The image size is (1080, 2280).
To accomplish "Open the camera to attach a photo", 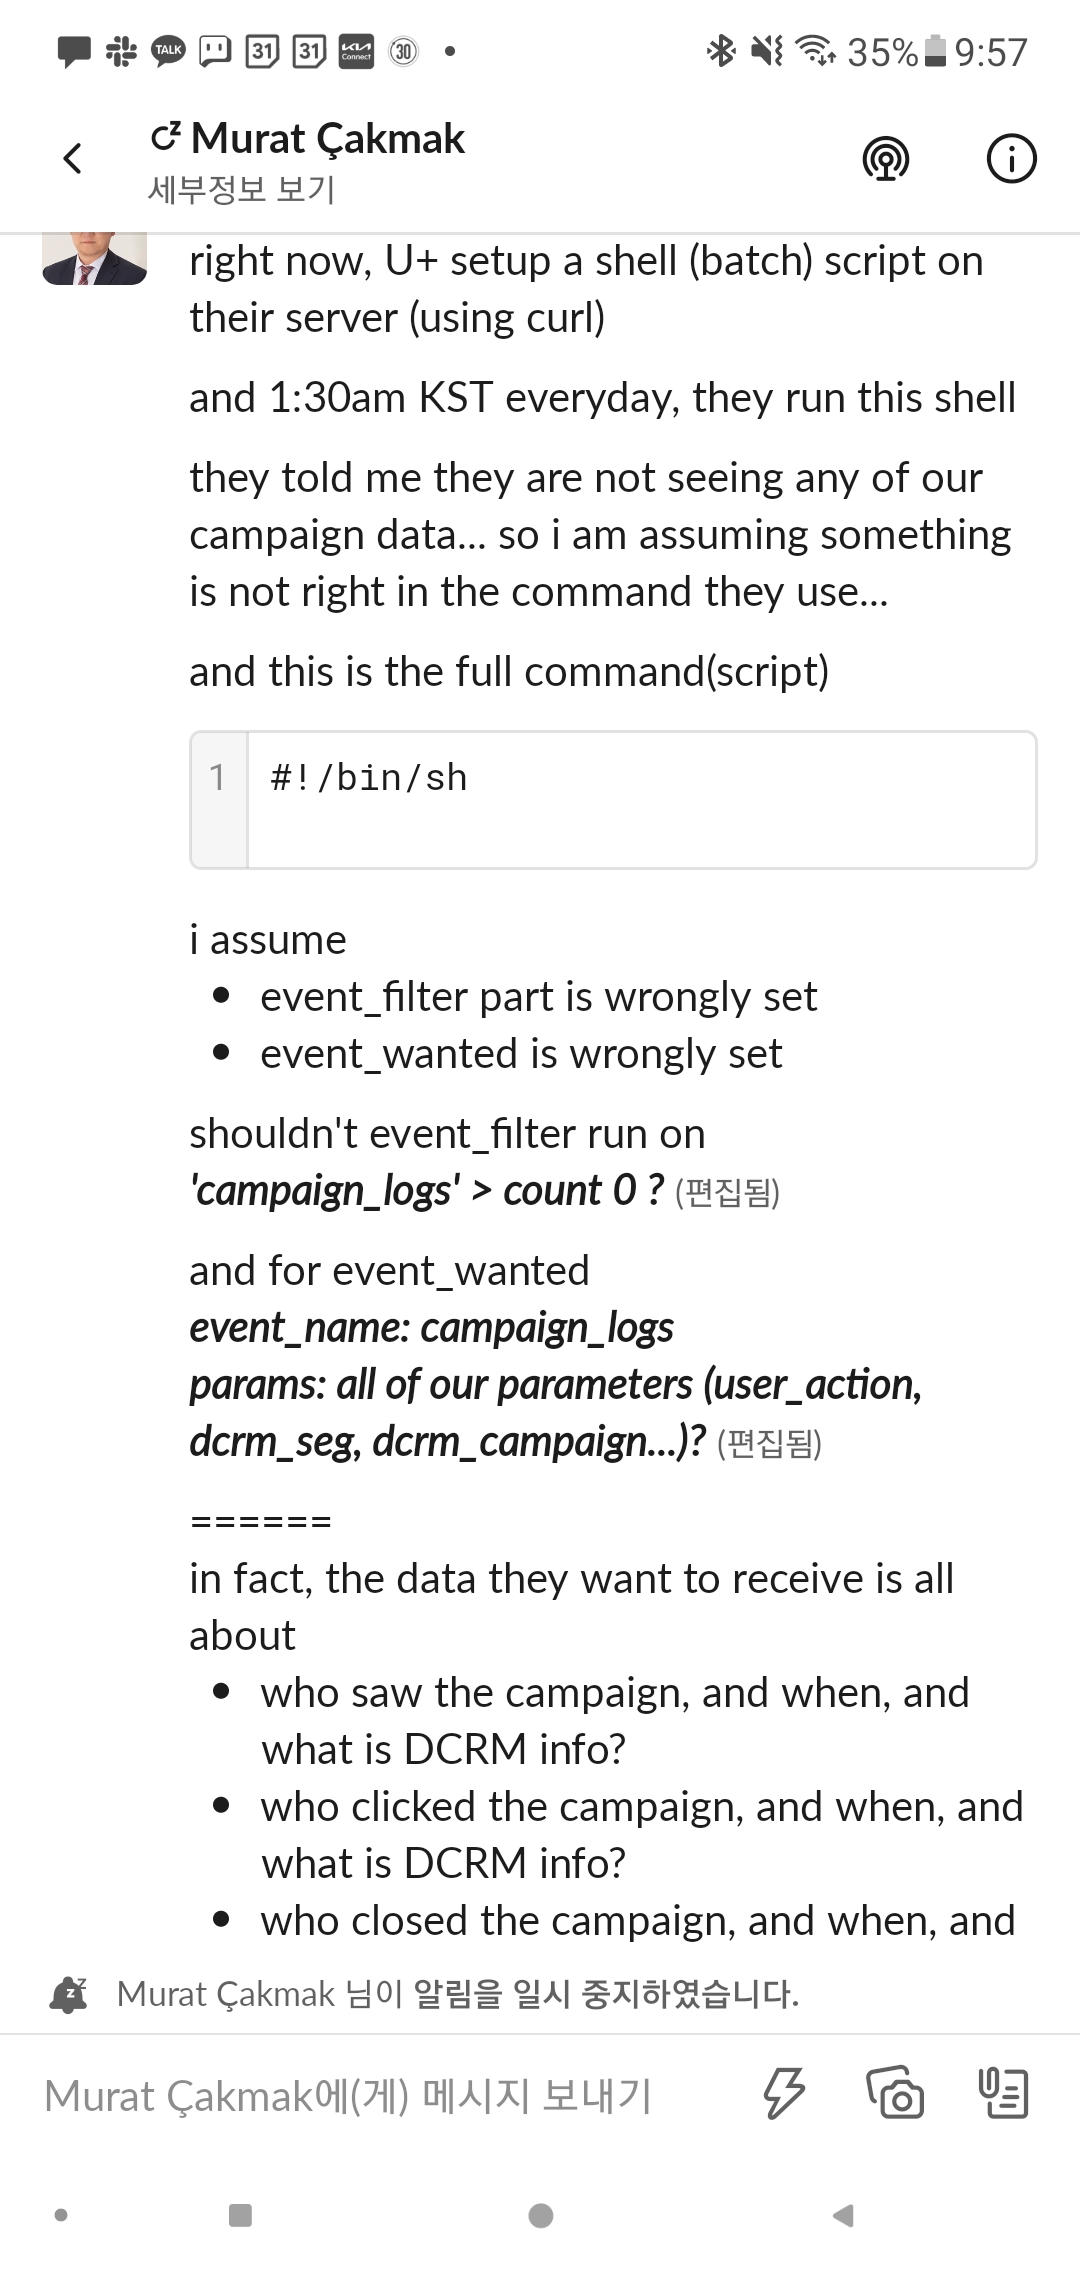I will click(895, 2094).
